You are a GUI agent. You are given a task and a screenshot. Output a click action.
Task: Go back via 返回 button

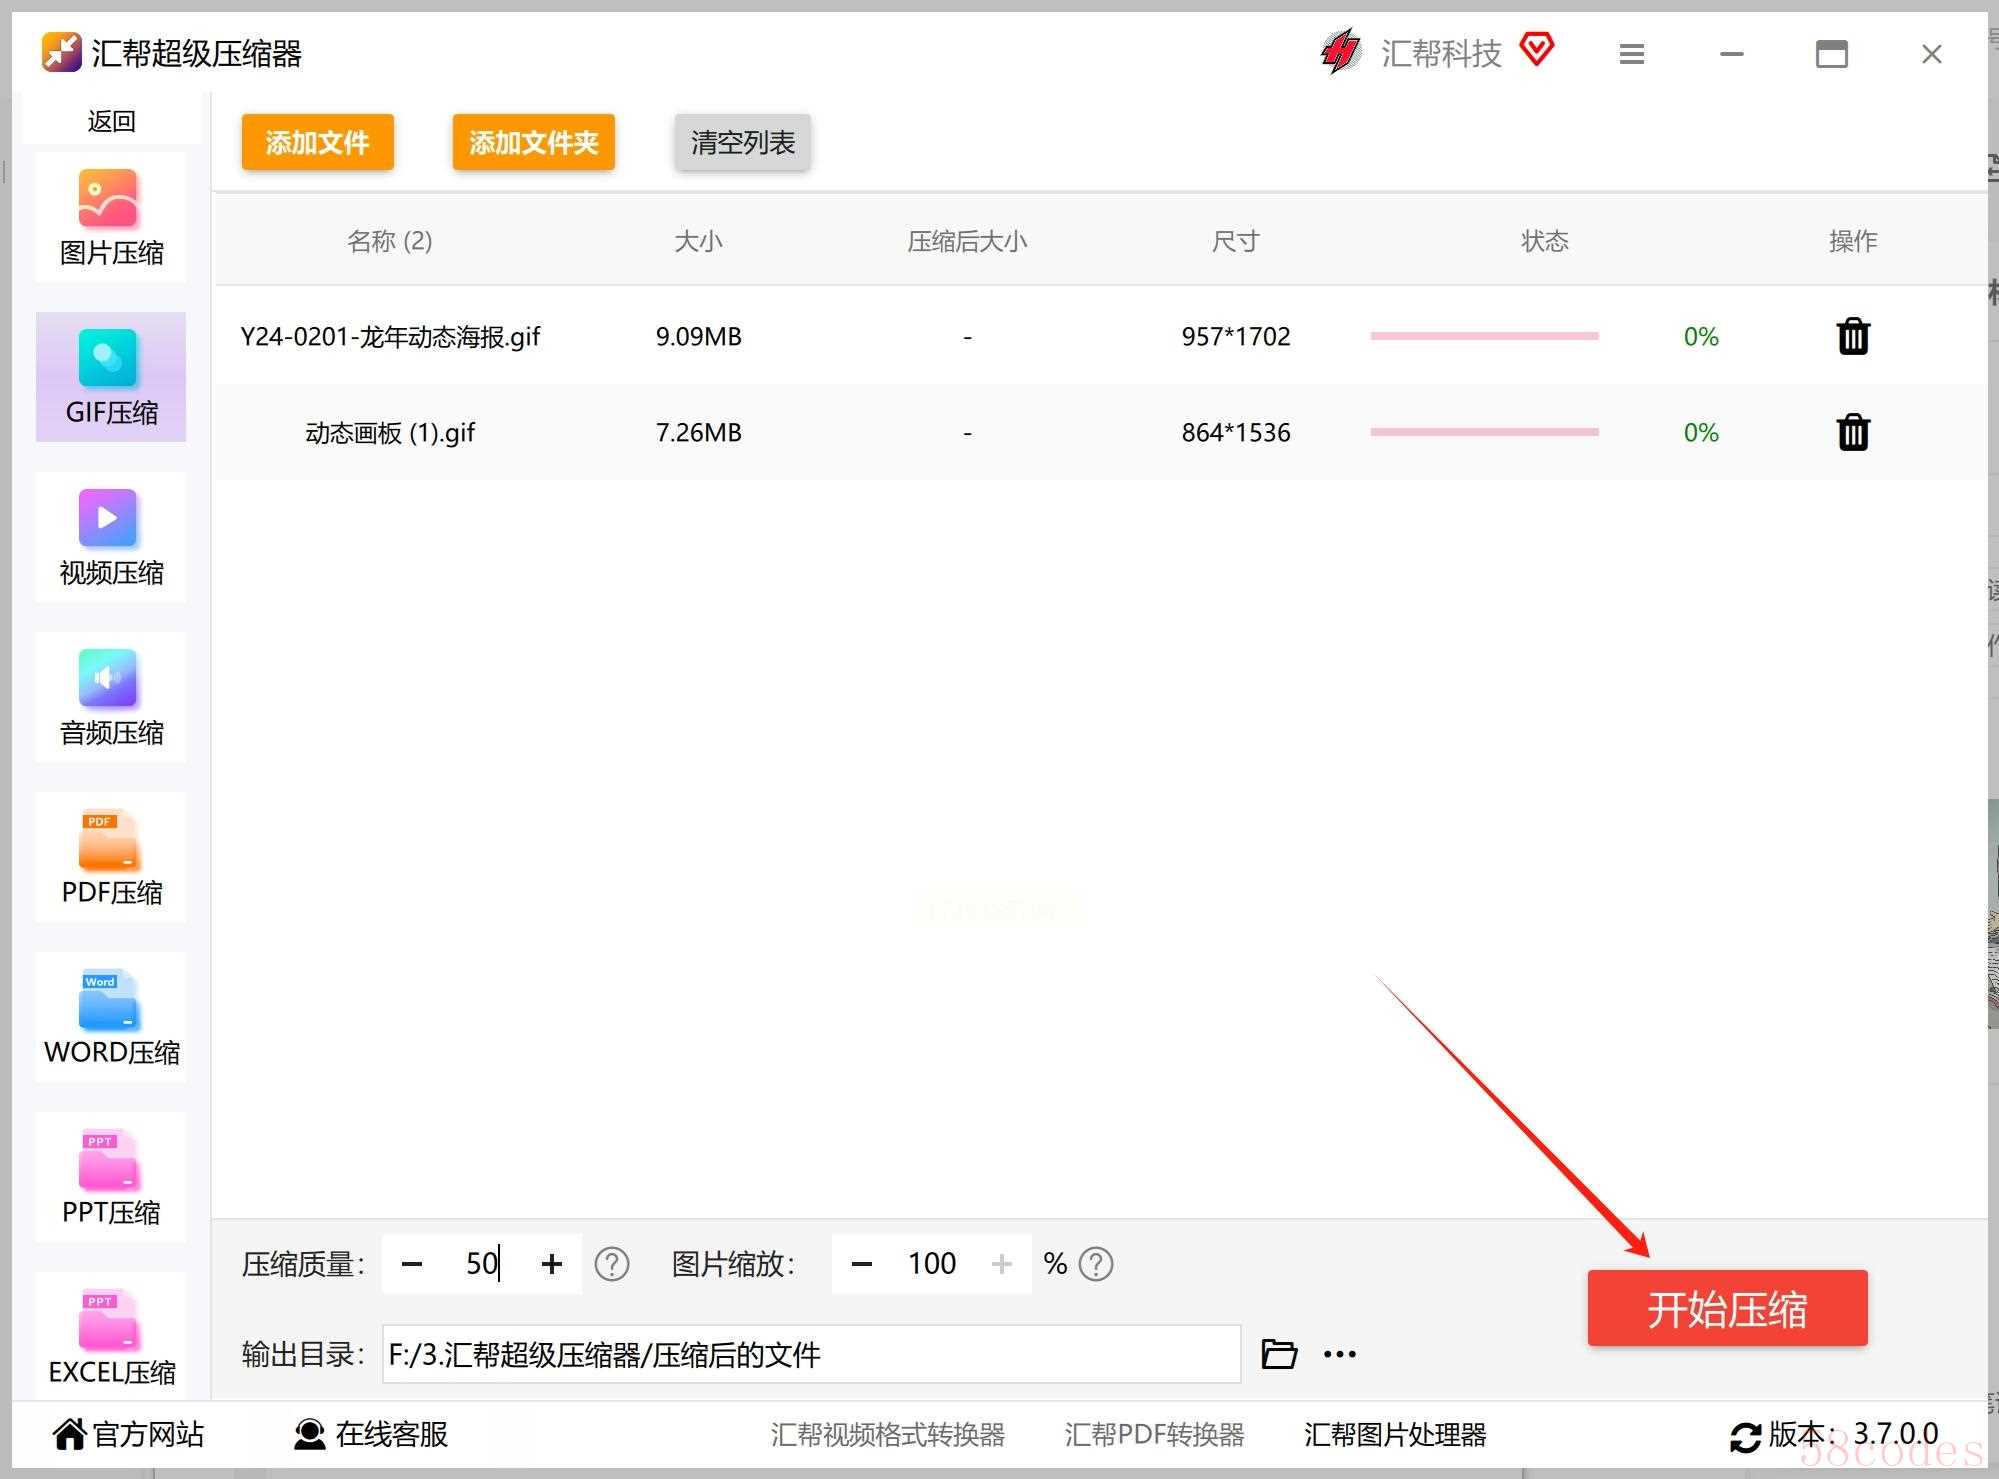[x=111, y=121]
